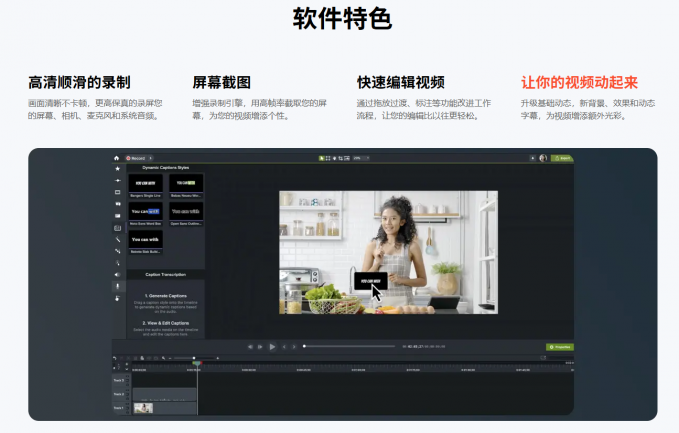Screen dimensions: 679x433
Task: Click the timeline playhead marker
Action: coord(197,364)
